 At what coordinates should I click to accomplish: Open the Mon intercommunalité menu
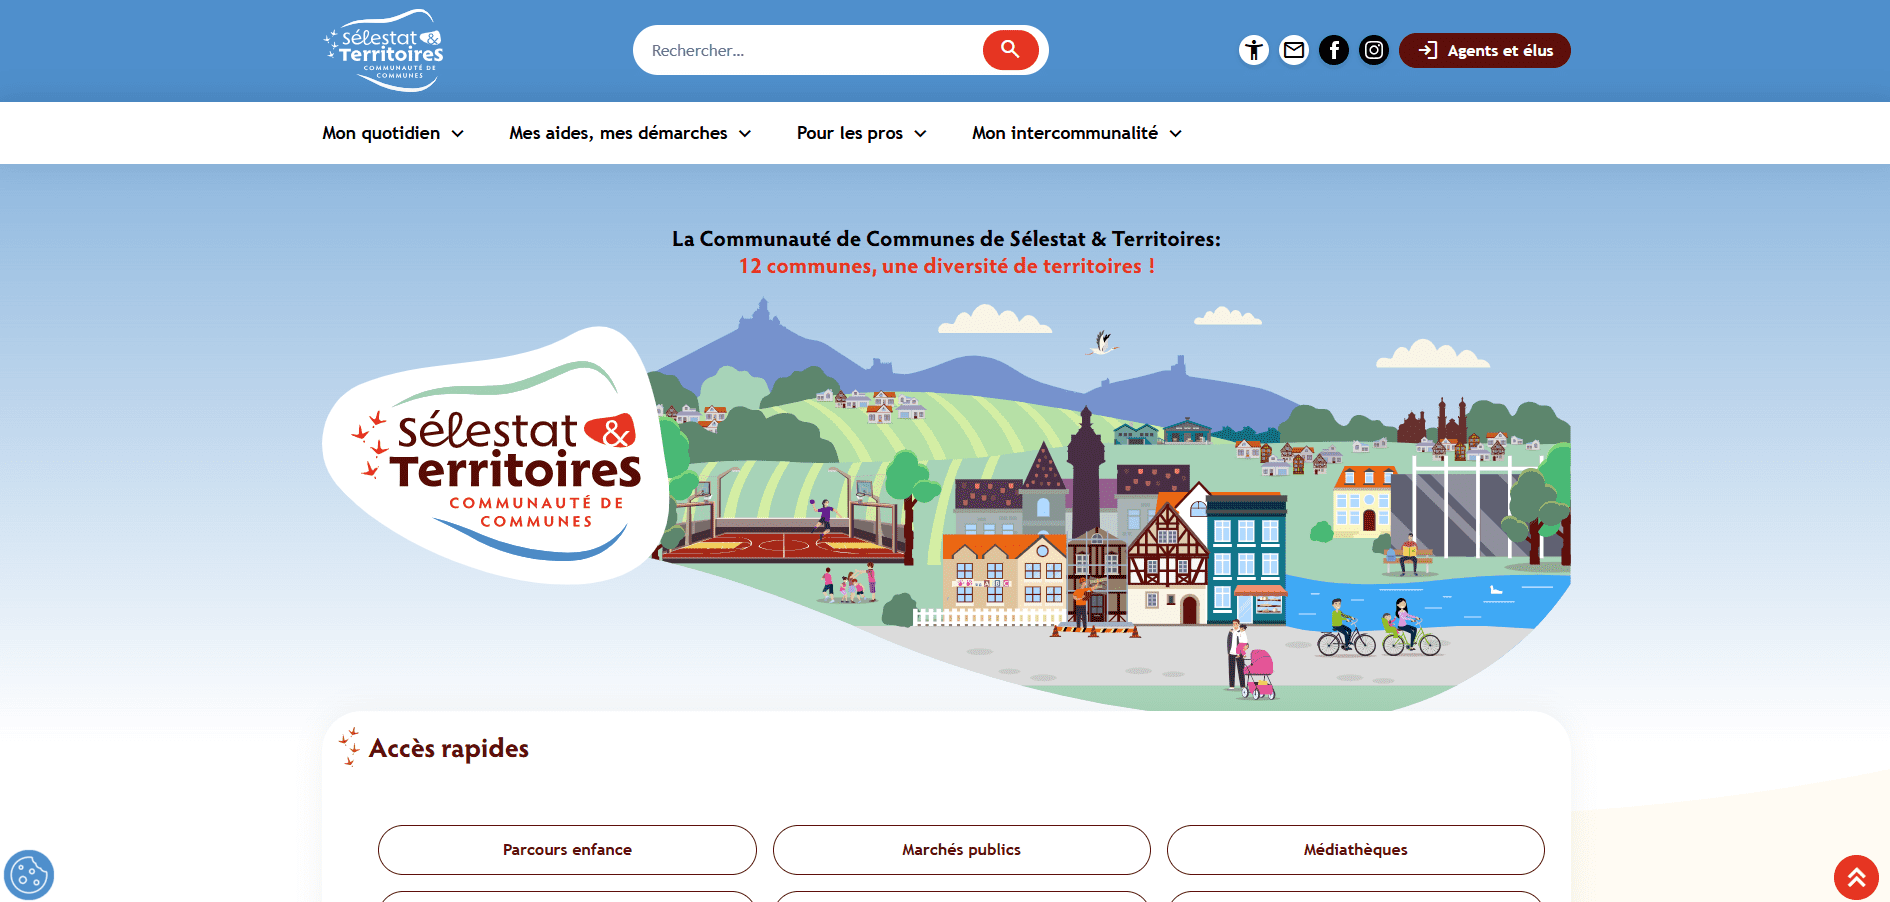click(1064, 133)
